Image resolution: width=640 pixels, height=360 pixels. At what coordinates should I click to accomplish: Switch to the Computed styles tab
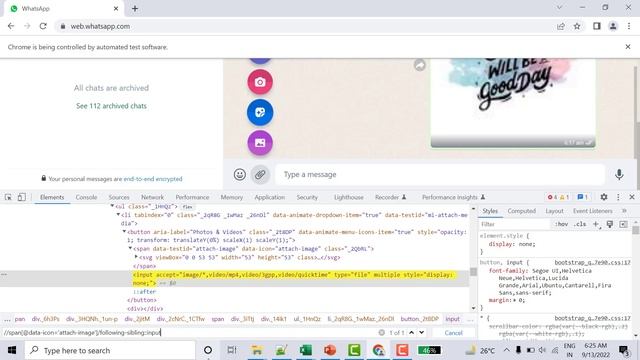point(521,211)
